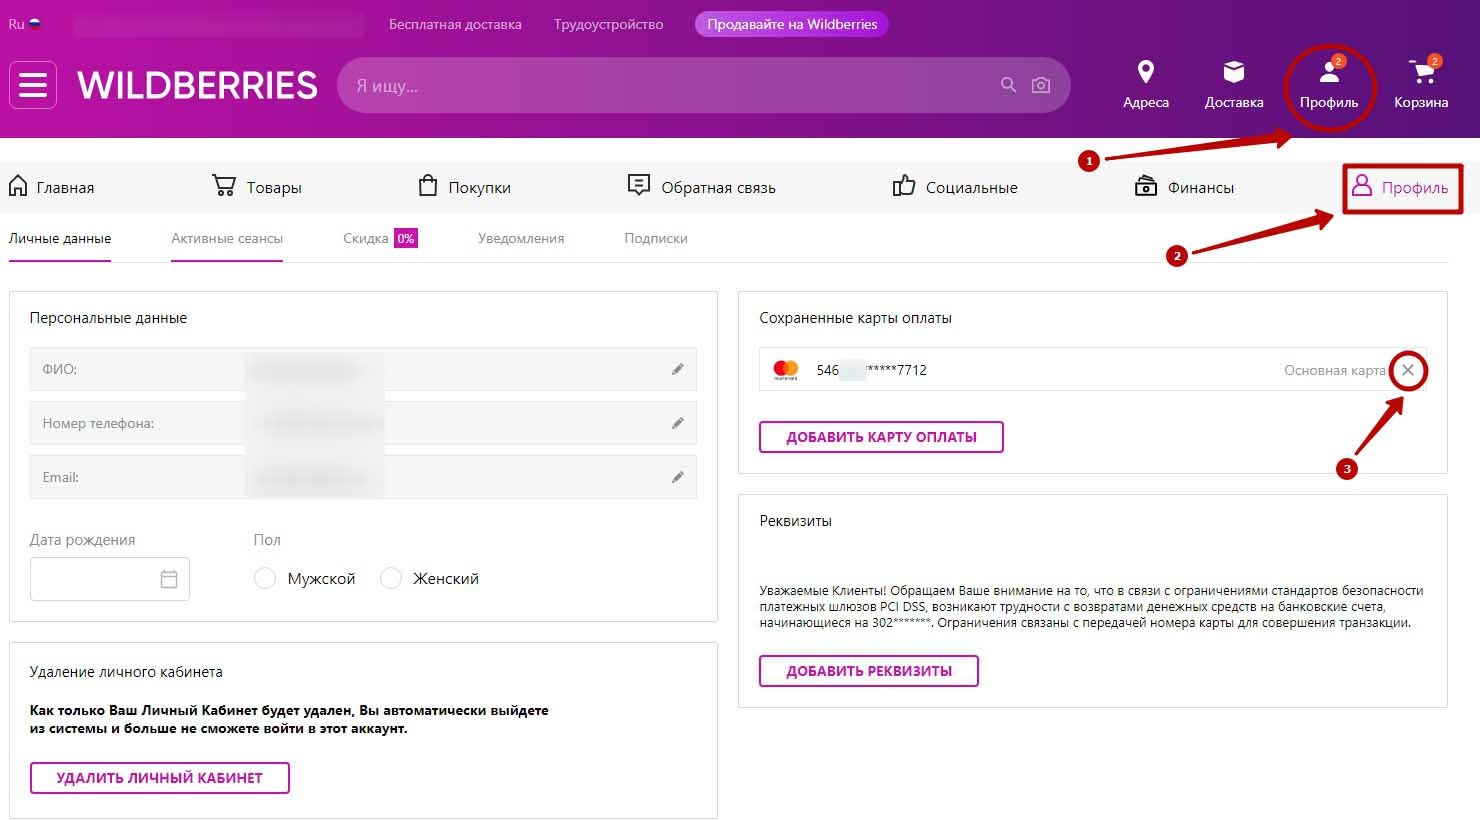Click the Я ищу search field

coord(670,85)
